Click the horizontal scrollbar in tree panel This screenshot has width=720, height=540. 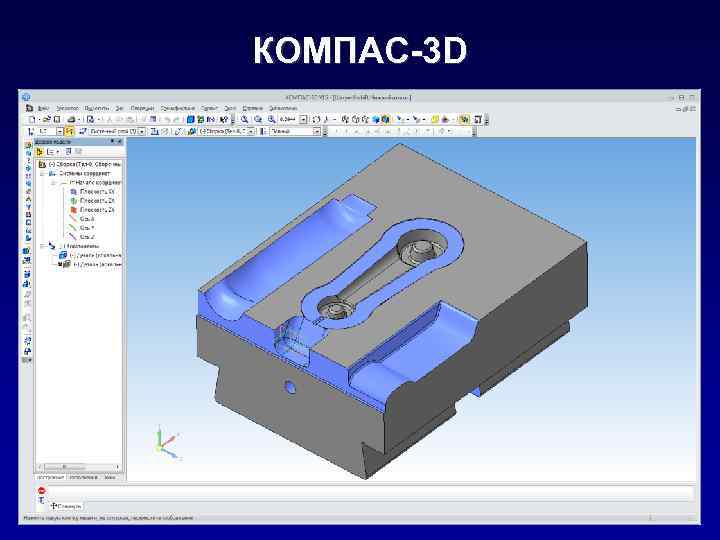[x=79, y=467]
